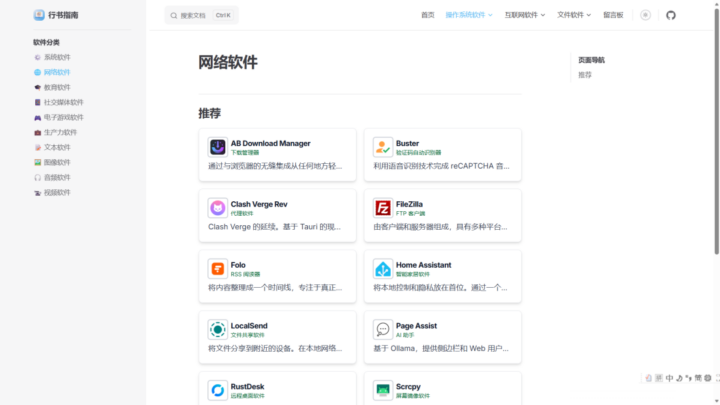Click the Scrcpy app icon

pos(382,390)
